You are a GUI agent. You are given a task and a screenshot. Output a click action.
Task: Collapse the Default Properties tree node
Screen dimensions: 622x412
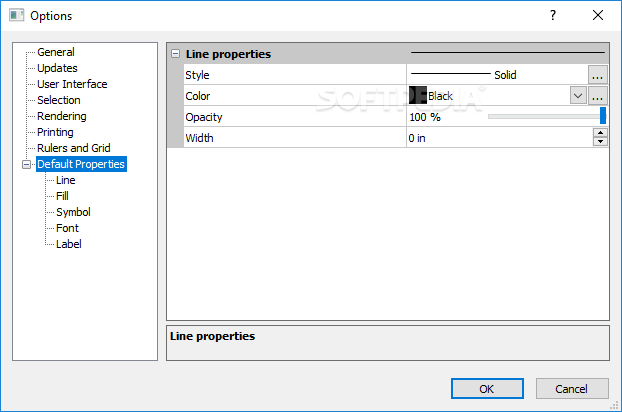(26, 164)
